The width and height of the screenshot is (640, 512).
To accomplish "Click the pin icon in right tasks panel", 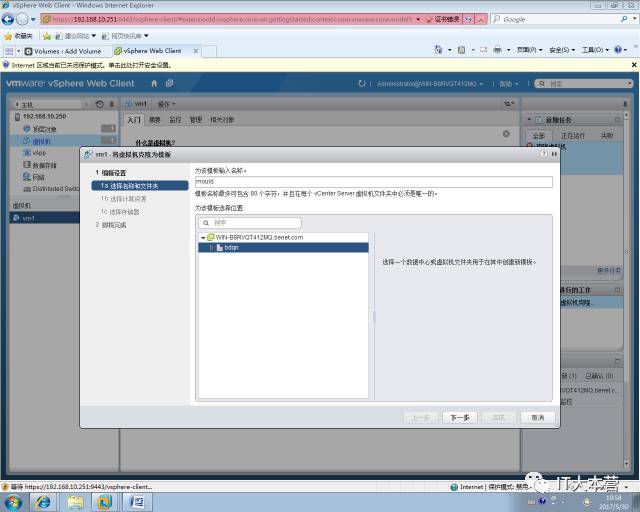I will point(624,104).
